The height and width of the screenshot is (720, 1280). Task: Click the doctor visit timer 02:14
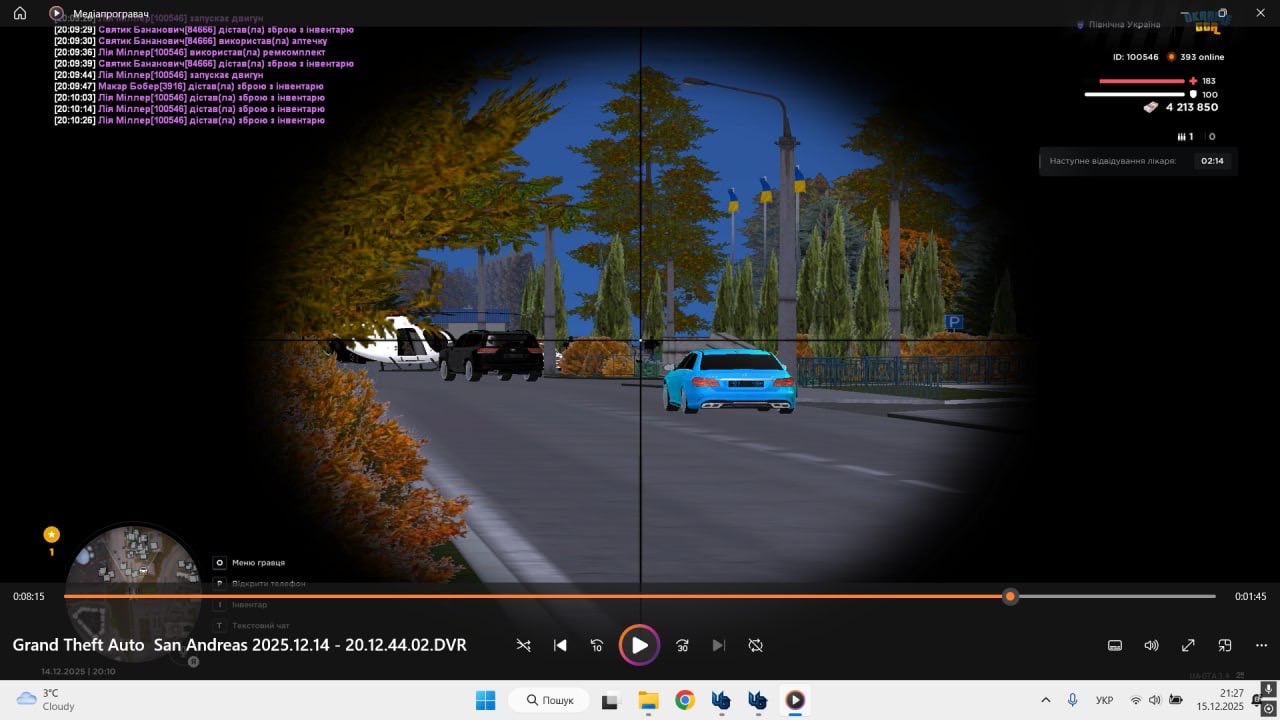(1212, 160)
